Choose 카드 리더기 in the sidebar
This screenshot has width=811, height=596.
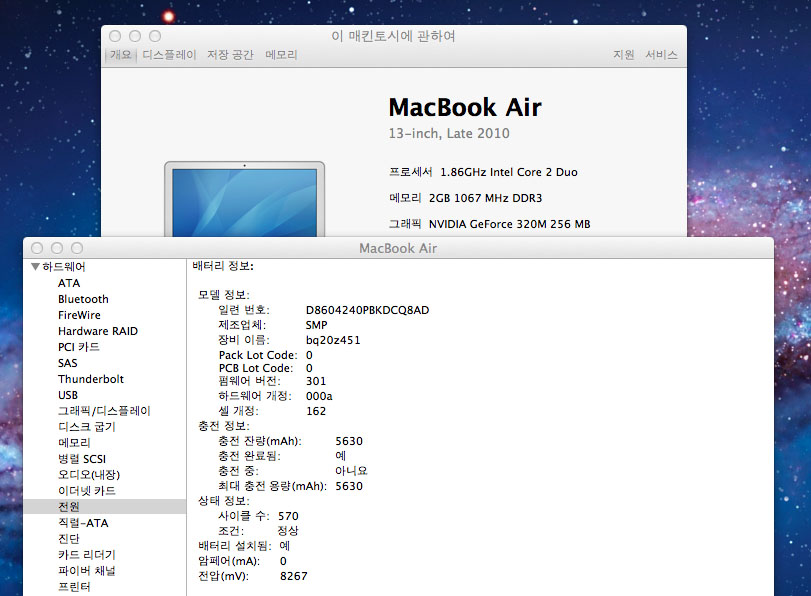tap(87, 555)
